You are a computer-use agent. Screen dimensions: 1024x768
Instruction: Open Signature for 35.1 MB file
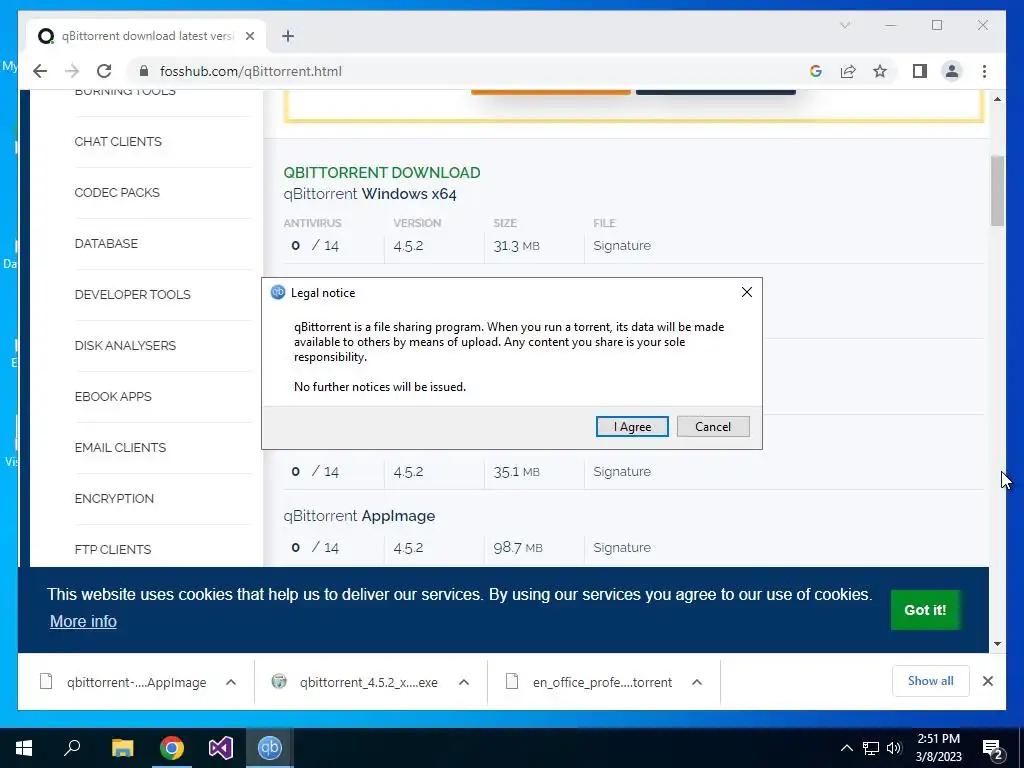[622, 472]
